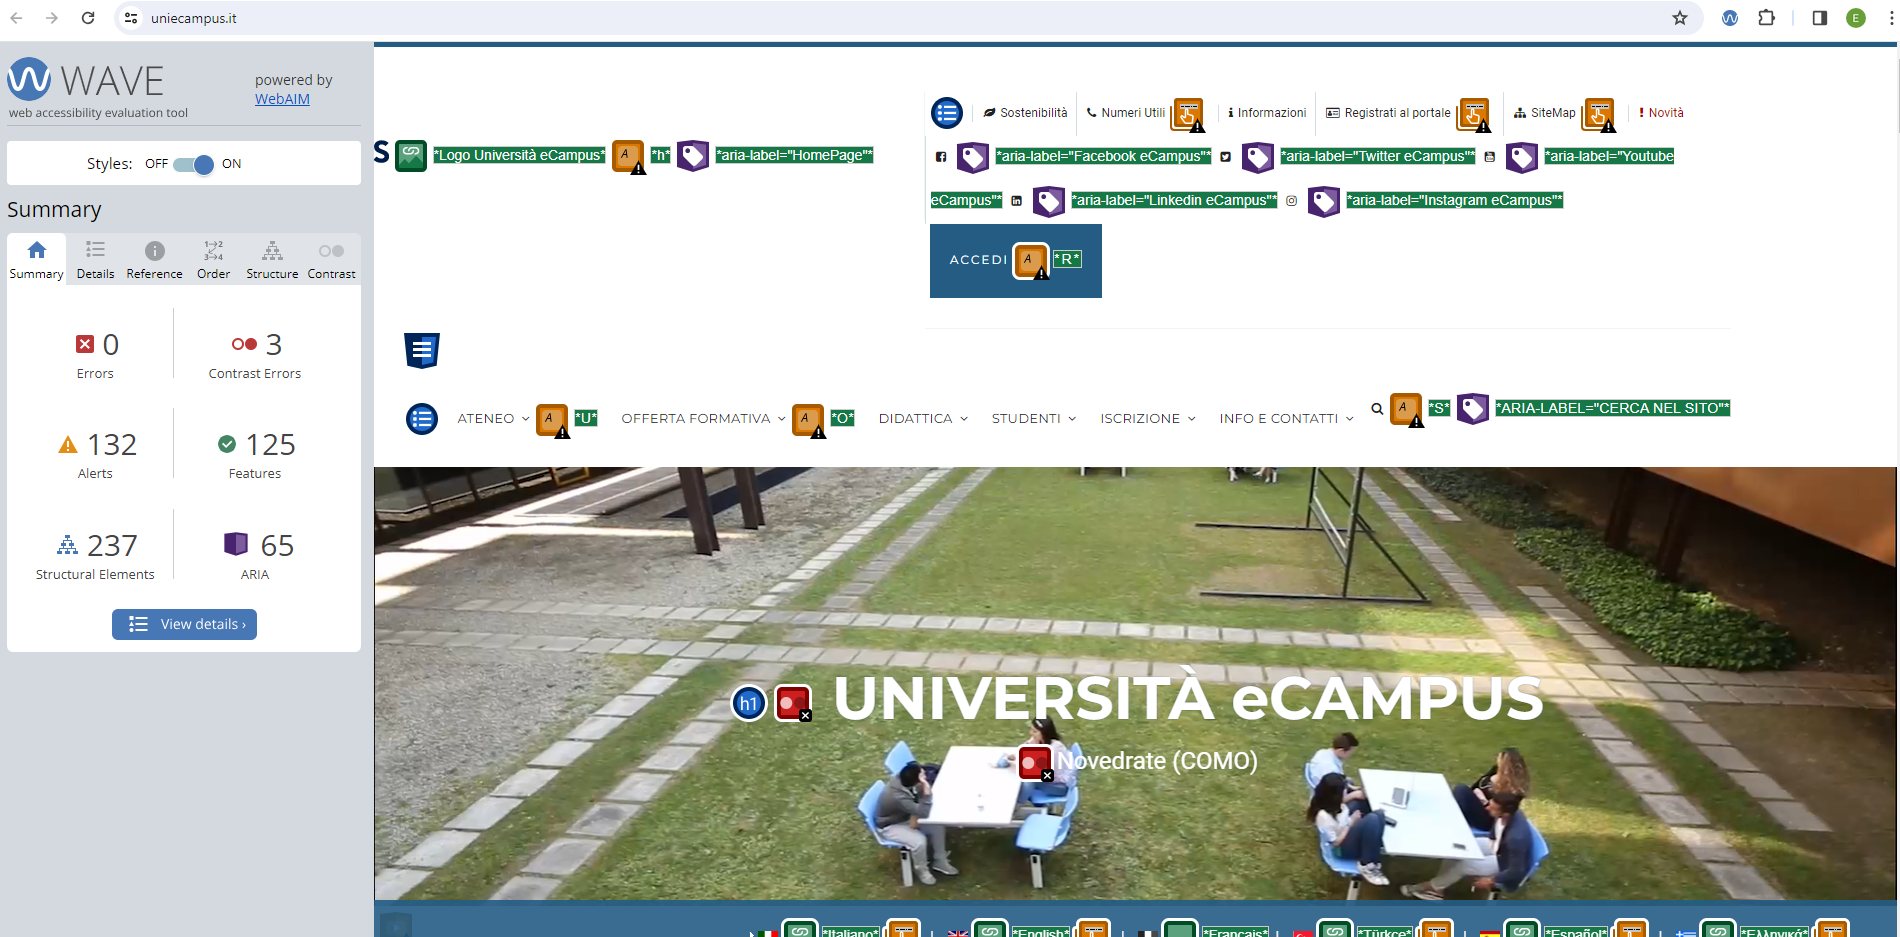Click ARIA tag icon for Facebook eCampus
Viewport: 1900px width, 937px height.
[973, 157]
